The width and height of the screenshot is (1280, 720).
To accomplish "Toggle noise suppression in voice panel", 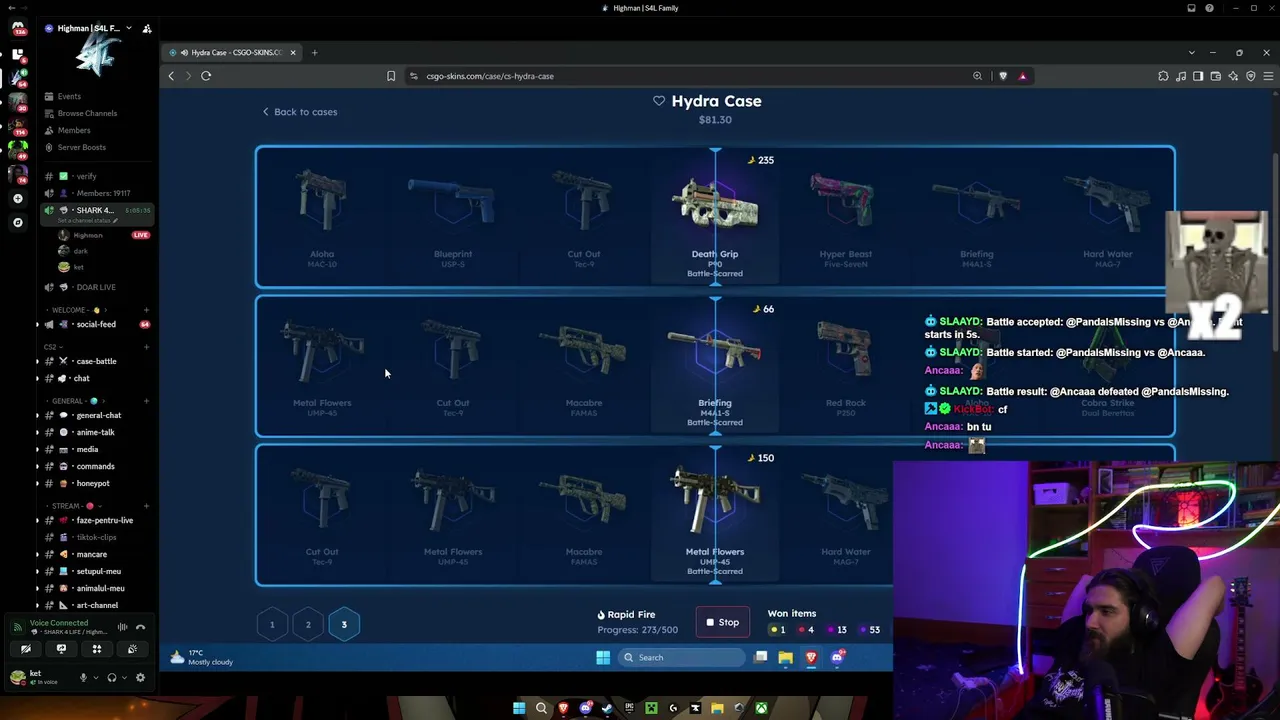I will click(x=122, y=627).
